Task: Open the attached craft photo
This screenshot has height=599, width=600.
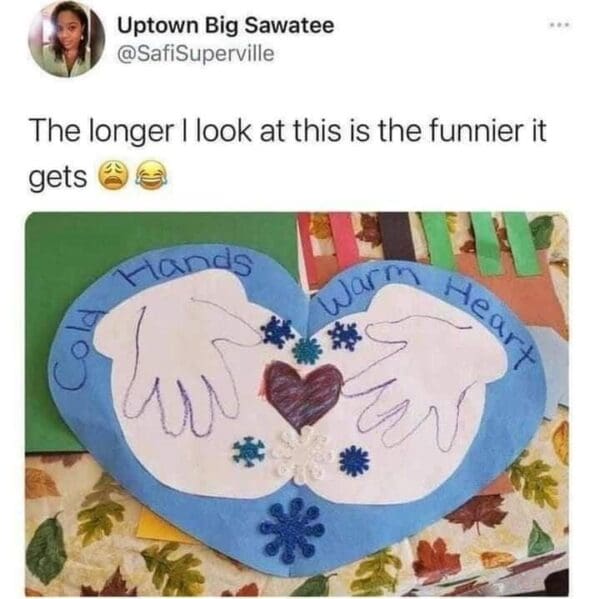Action: (297, 404)
